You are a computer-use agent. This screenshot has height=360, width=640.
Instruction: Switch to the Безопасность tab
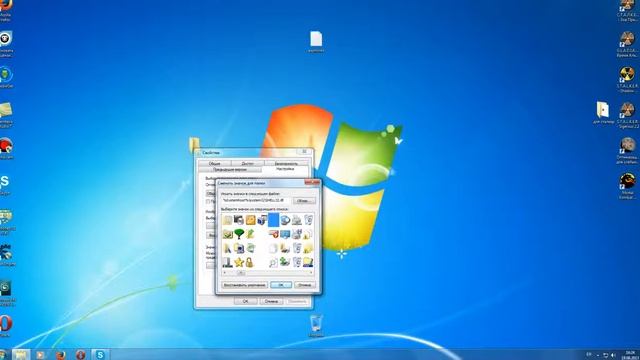(x=286, y=163)
